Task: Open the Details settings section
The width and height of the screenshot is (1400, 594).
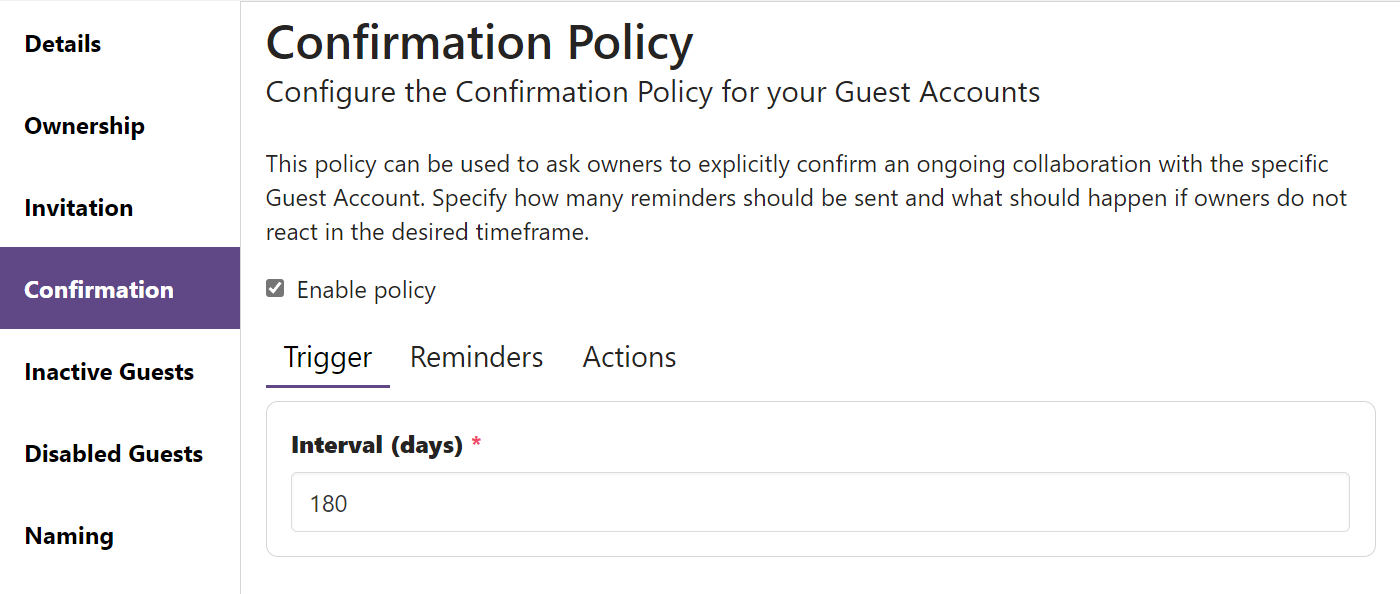Action: (62, 44)
